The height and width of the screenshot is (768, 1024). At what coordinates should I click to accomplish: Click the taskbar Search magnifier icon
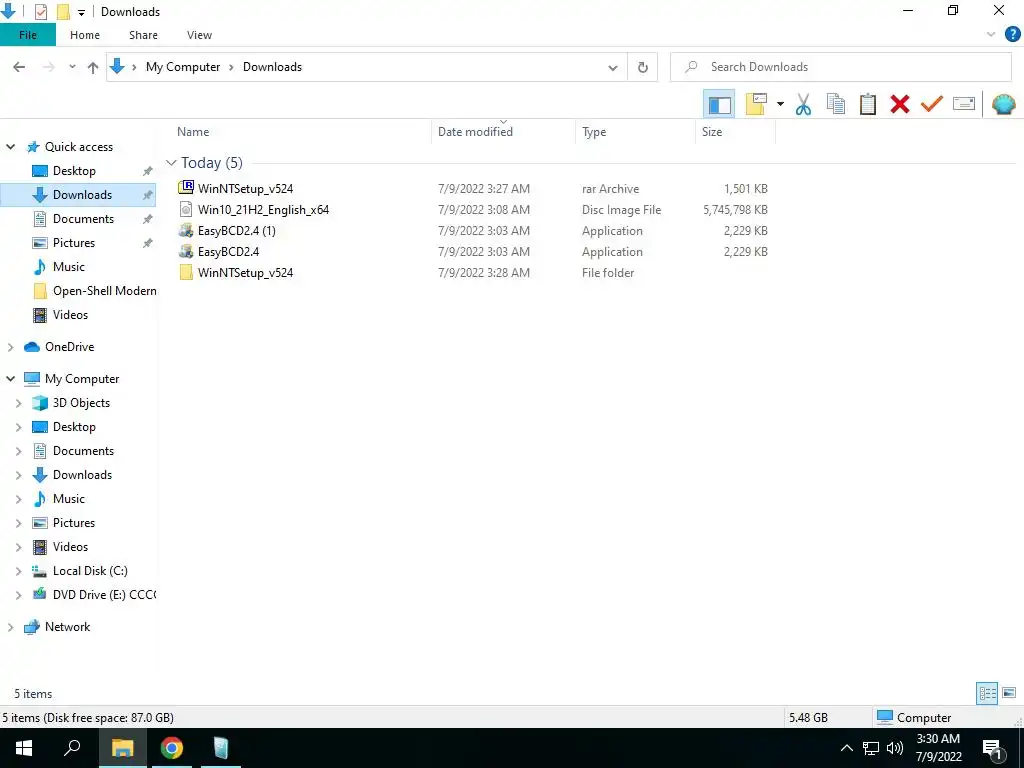tap(72, 748)
